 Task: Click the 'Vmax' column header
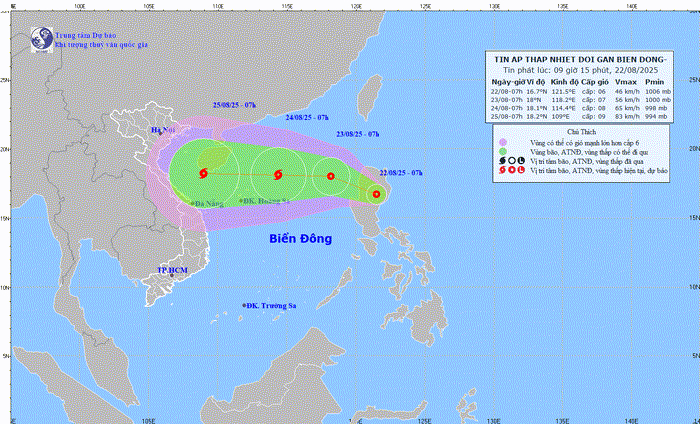coord(626,82)
